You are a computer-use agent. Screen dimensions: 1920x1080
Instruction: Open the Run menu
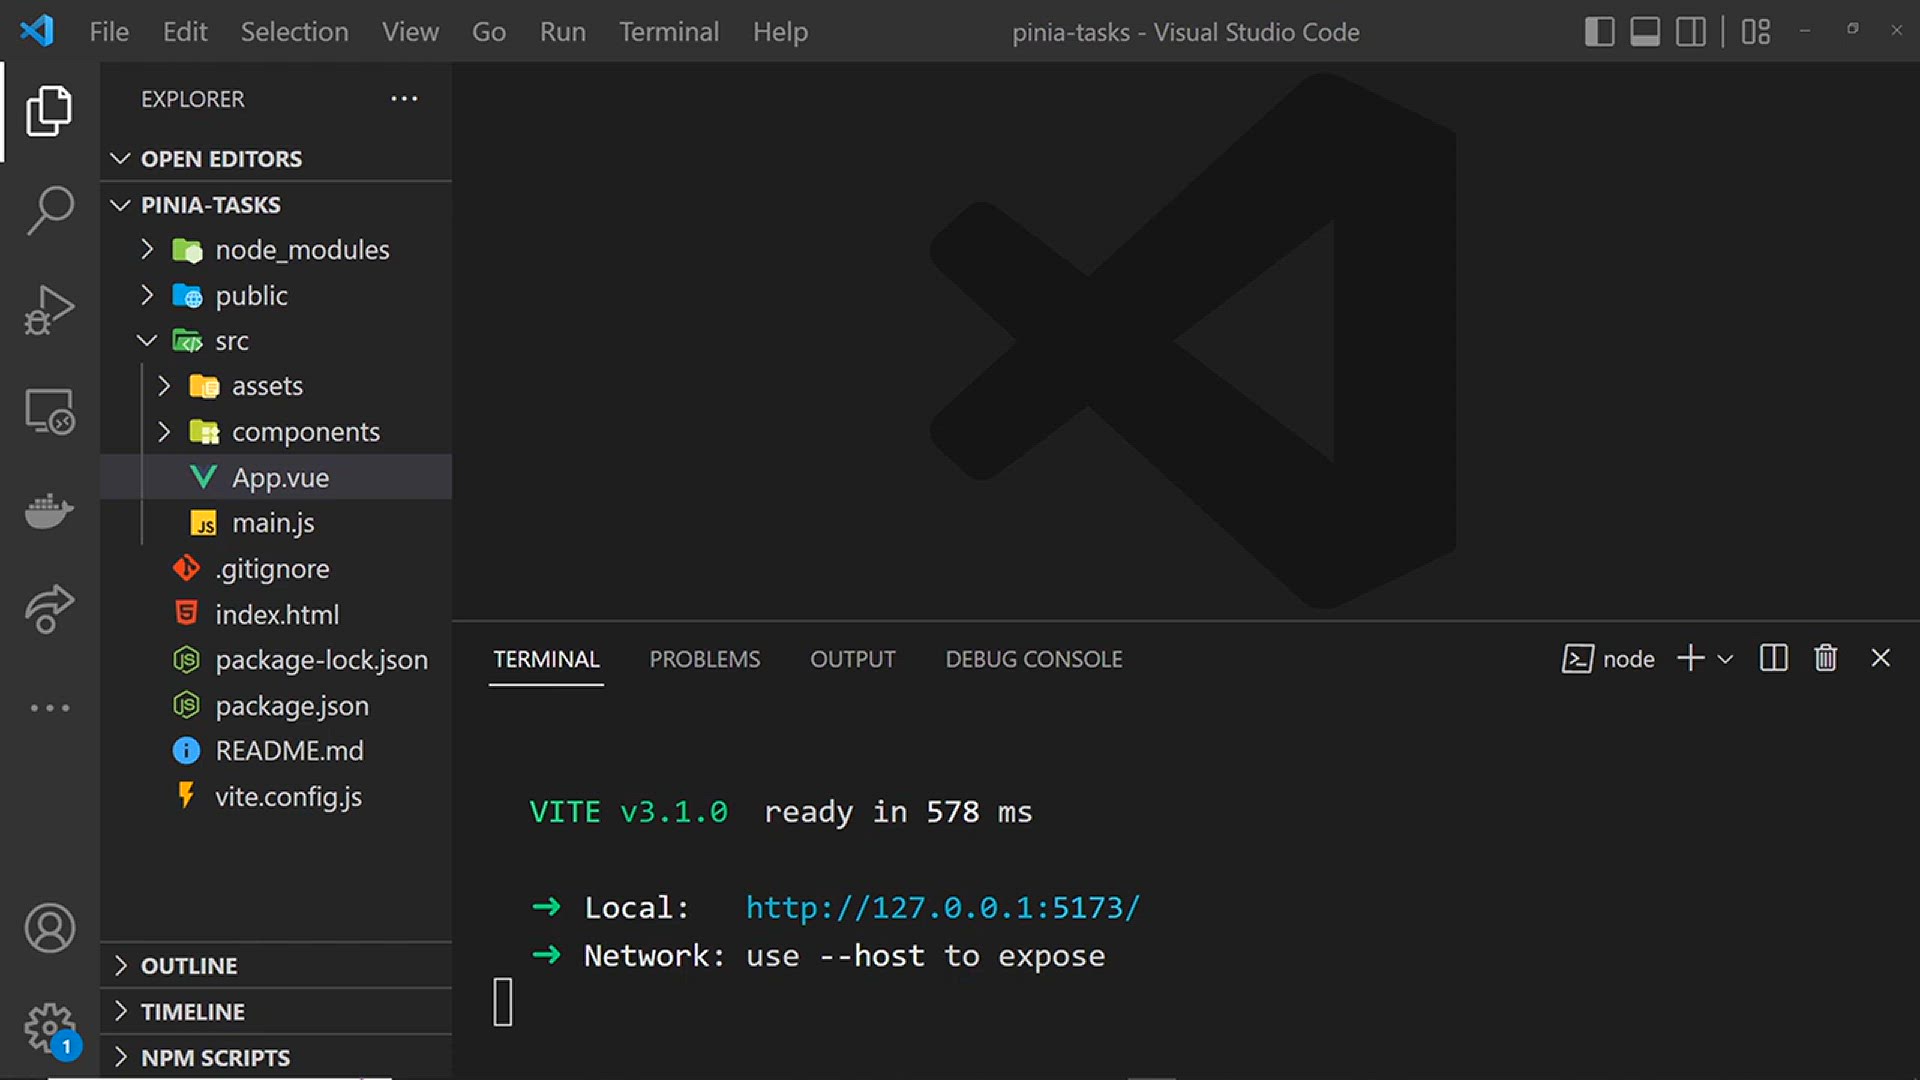click(563, 32)
